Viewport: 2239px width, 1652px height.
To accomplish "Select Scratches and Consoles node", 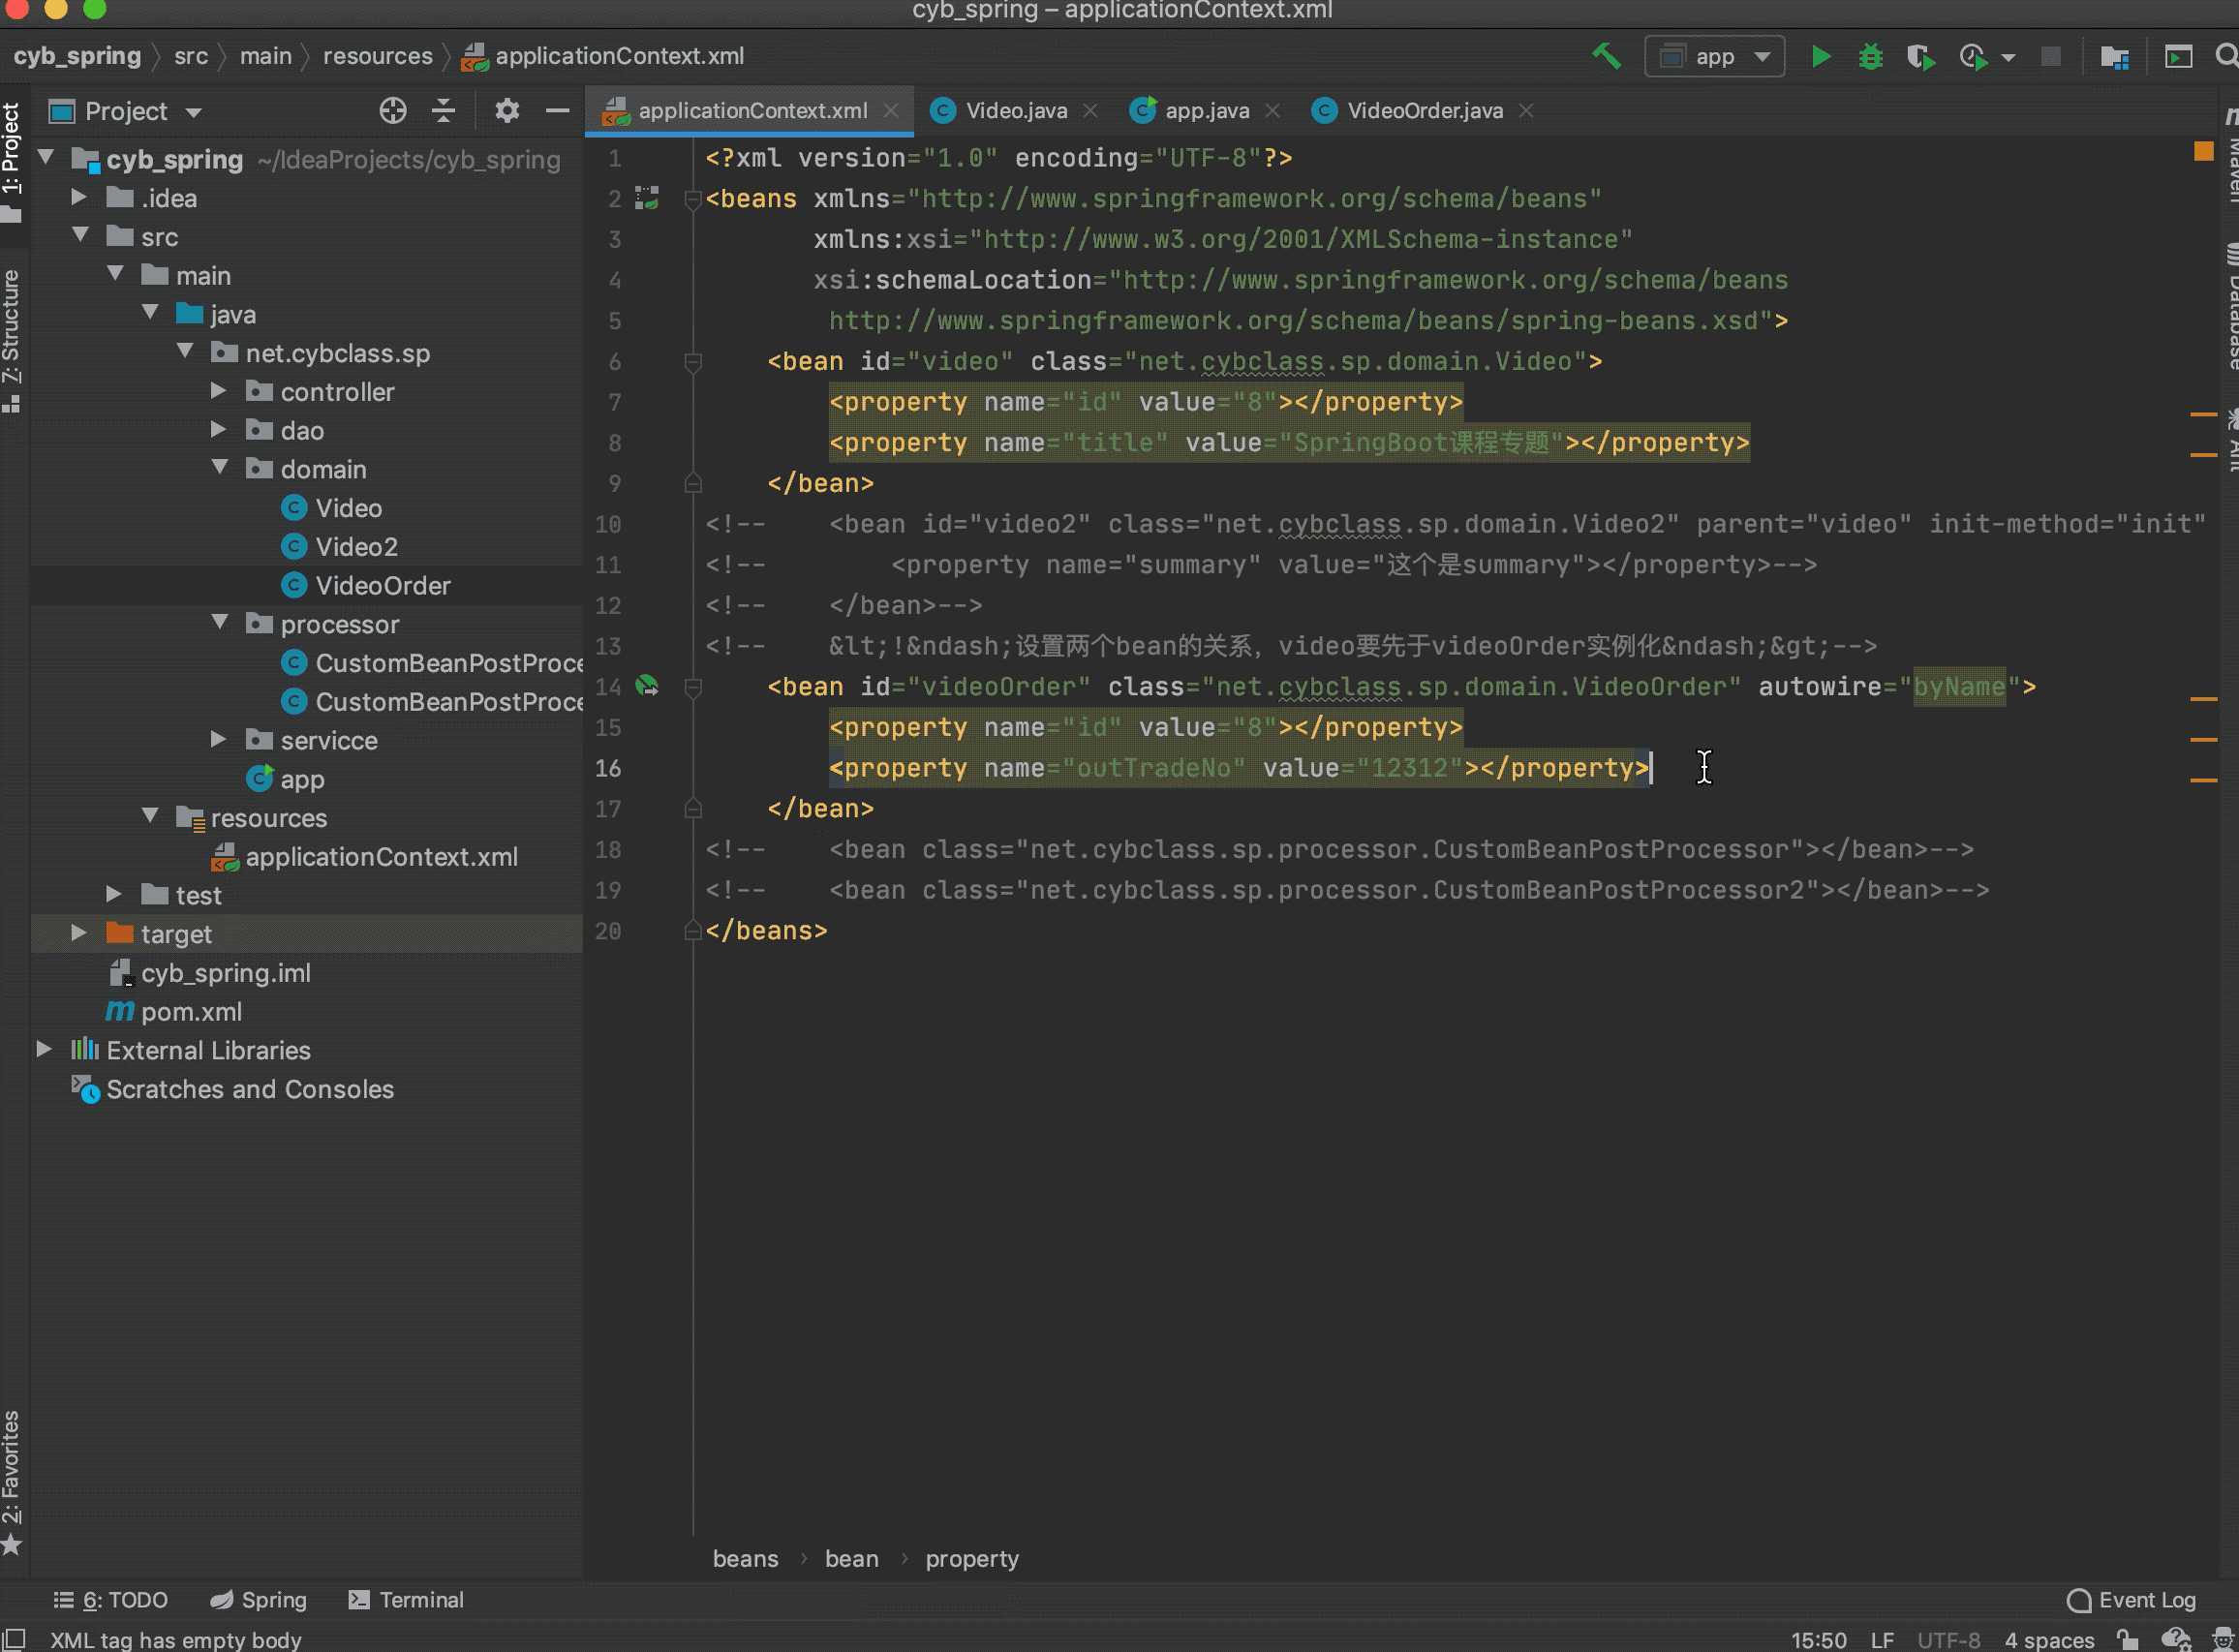I will coord(232,1089).
